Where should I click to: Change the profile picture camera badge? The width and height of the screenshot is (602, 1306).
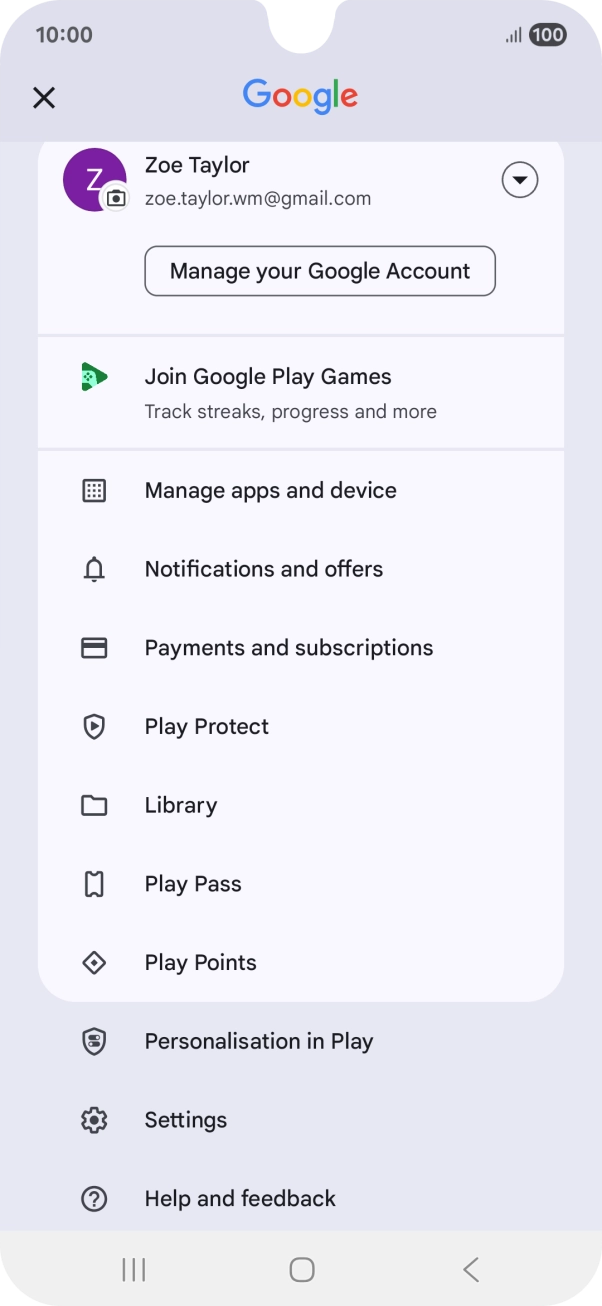[x=117, y=198]
